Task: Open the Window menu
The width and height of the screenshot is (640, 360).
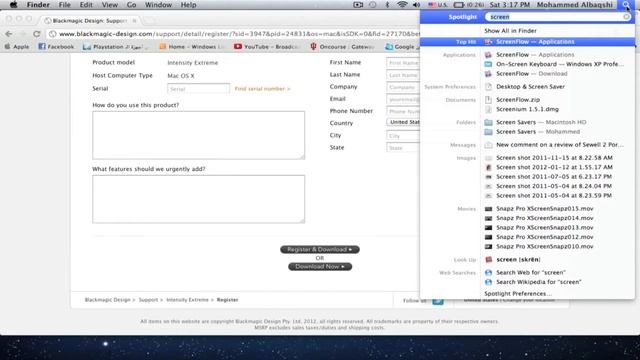Action: click(158, 5)
